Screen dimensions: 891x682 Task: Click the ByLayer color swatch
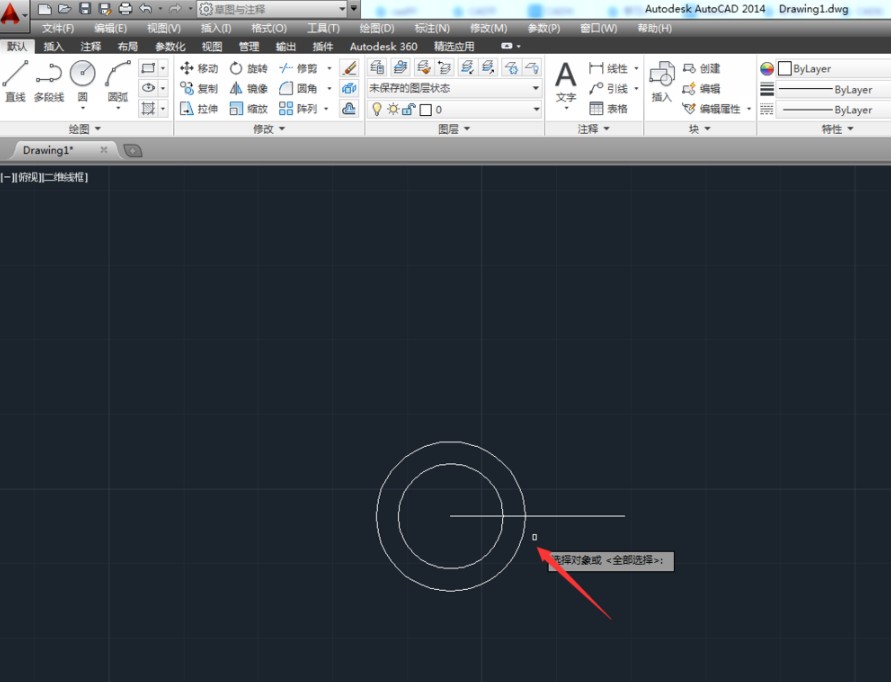pyautogui.click(x=785, y=69)
